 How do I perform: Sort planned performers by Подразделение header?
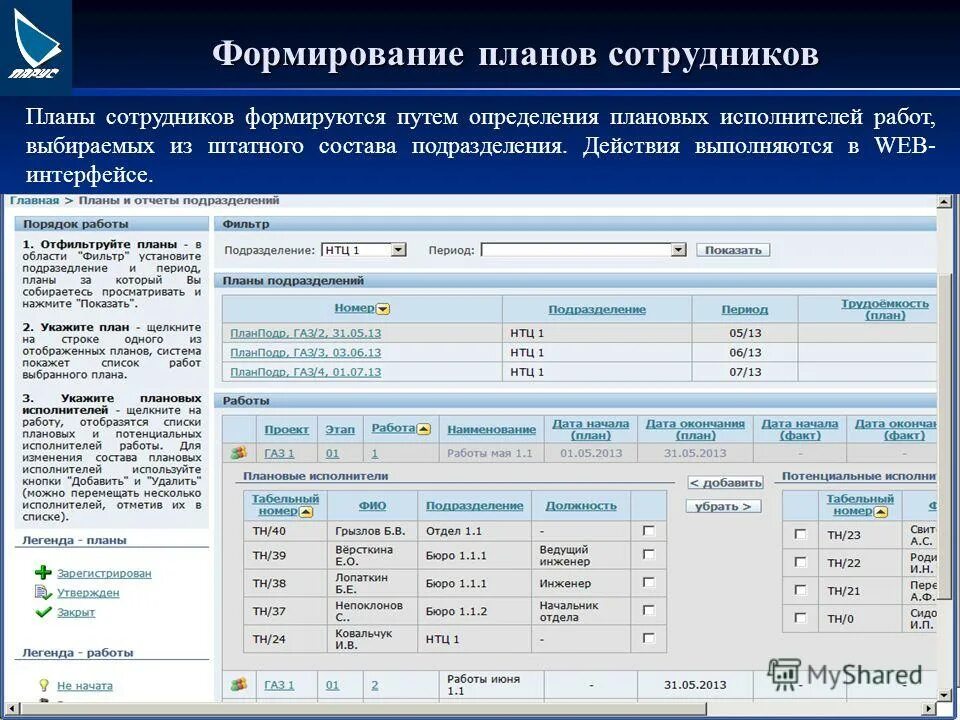coord(474,506)
